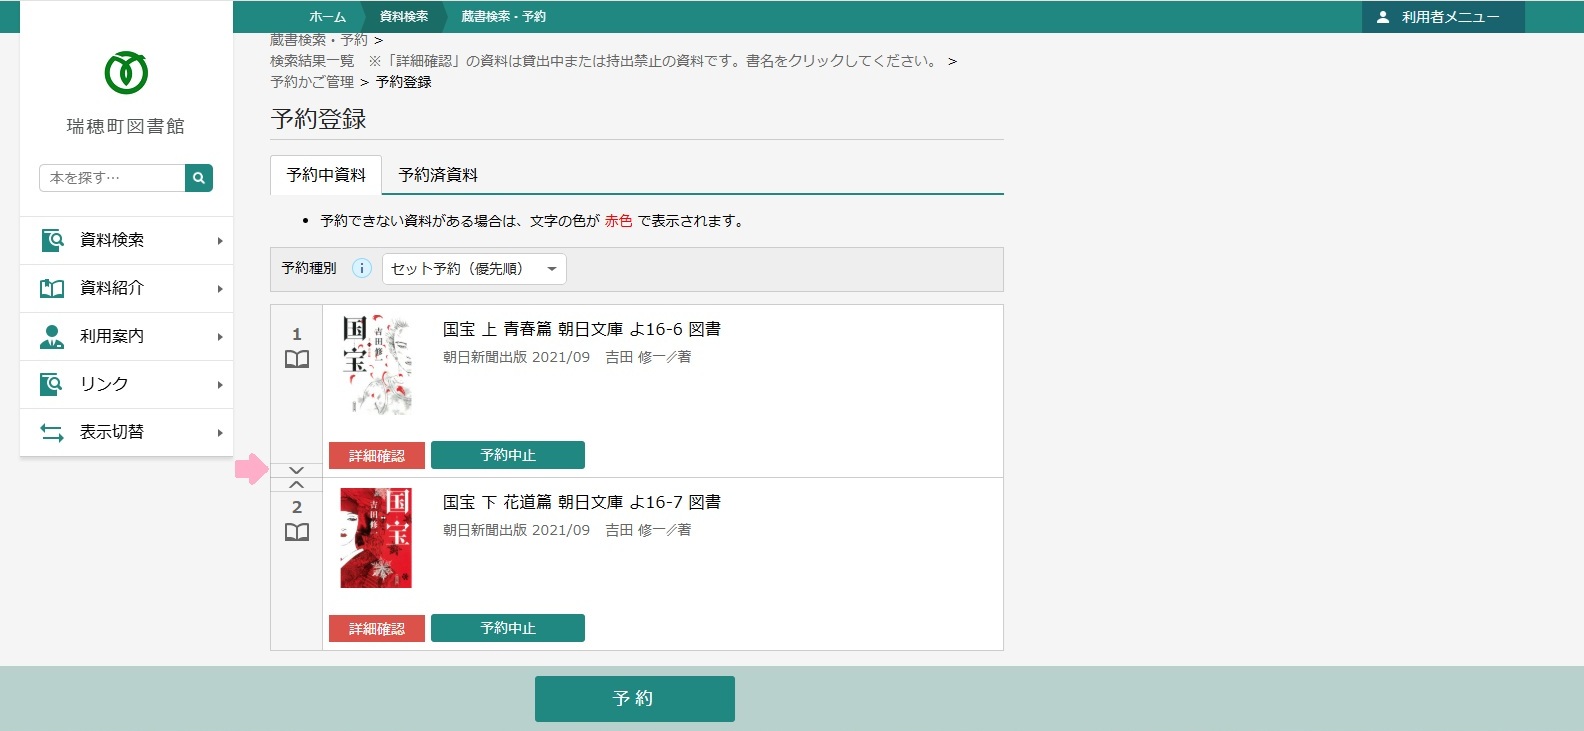Select the 予約中資料 tab
Viewport: 1584px width, 731px height.
pyautogui.click(x=326, y=175)
